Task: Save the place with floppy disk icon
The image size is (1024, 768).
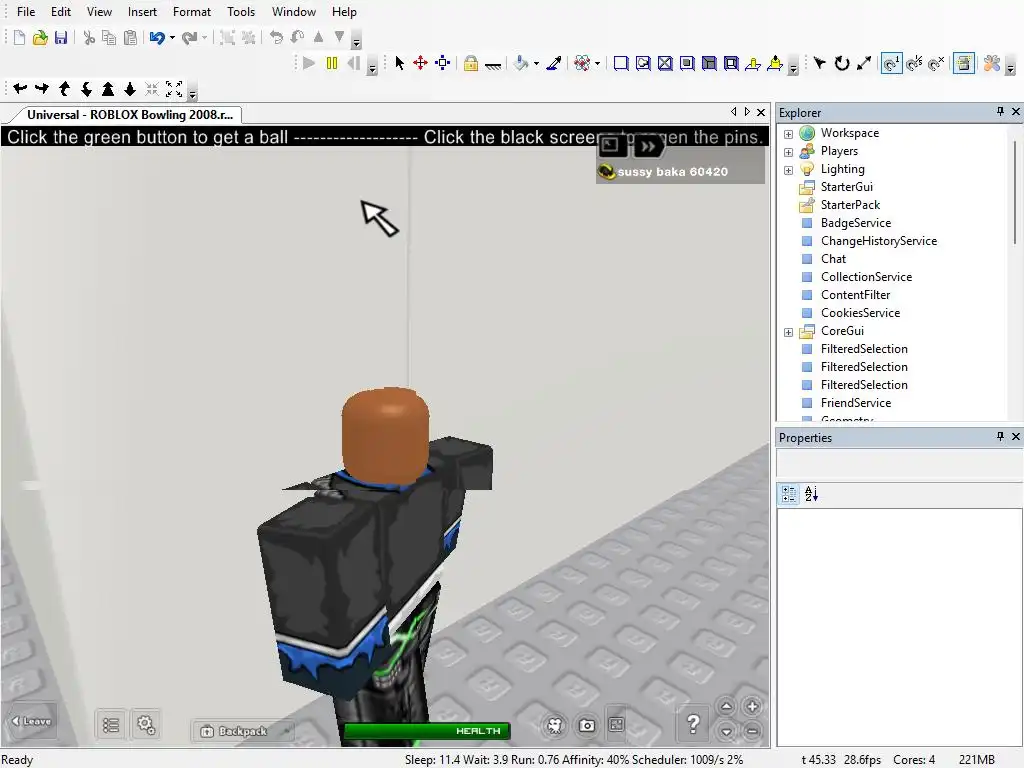Action: point(61,38)
